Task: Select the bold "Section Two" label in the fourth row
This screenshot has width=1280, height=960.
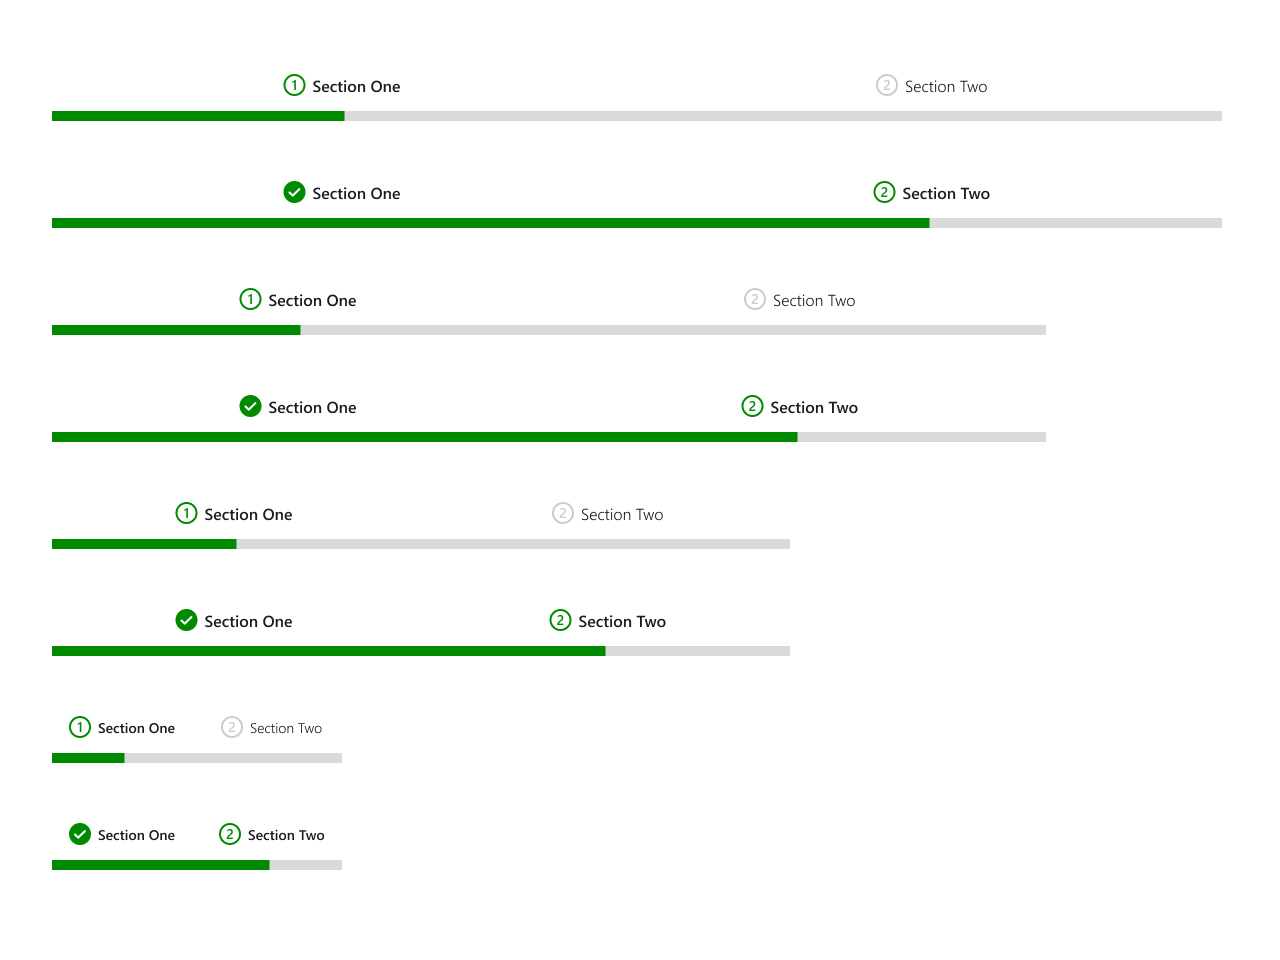Action: point(813,408)
